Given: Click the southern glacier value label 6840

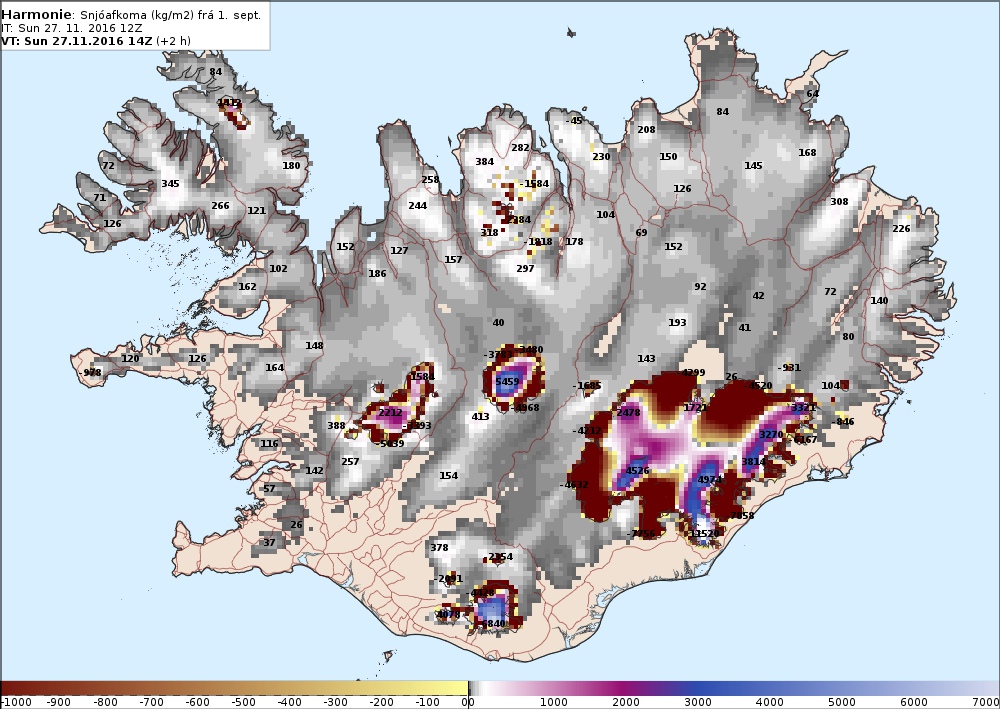Looking at the screenshot, I should click(x=494, y=624).
